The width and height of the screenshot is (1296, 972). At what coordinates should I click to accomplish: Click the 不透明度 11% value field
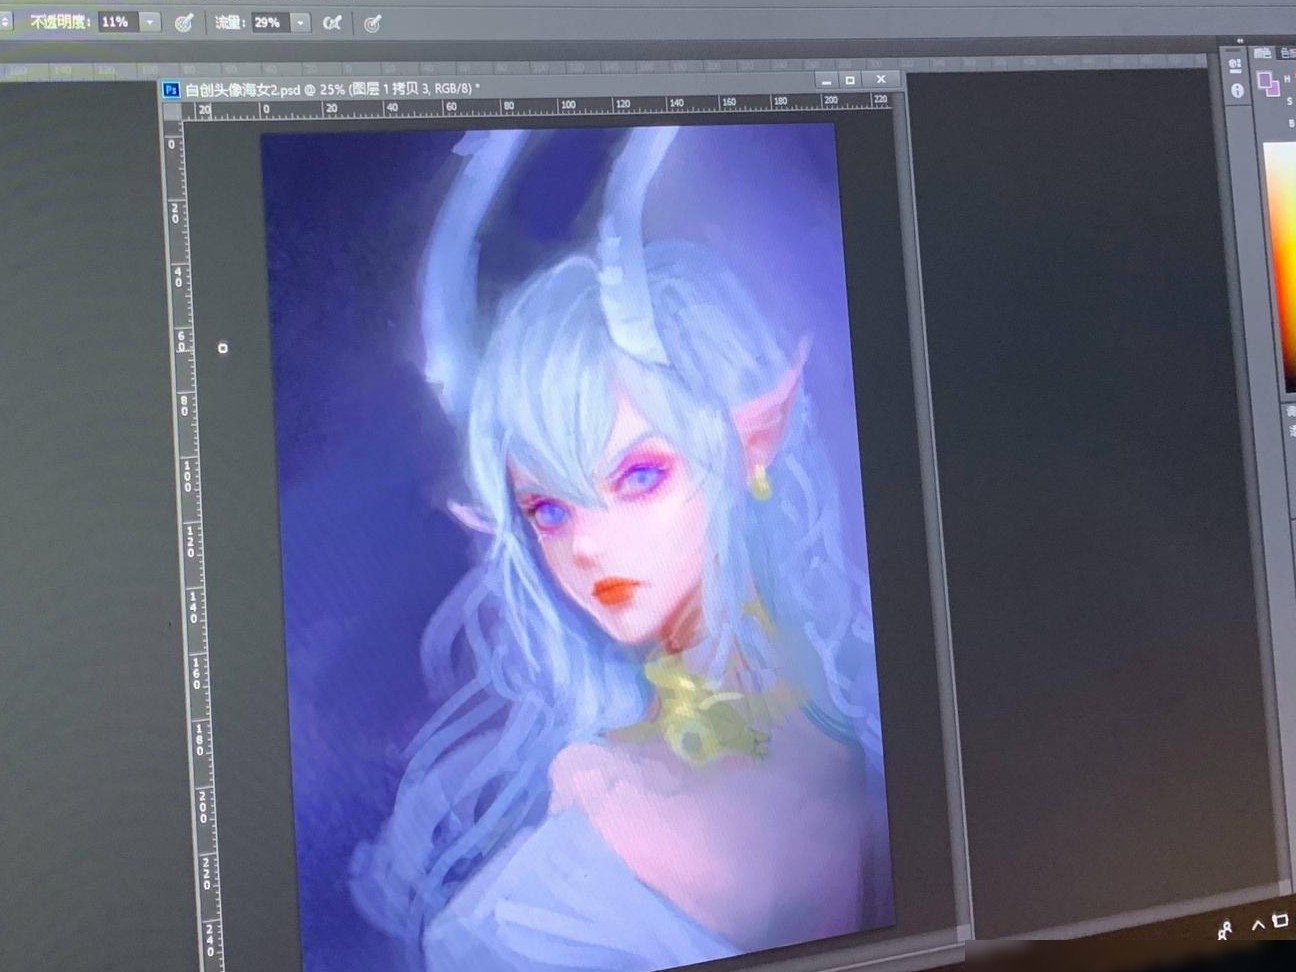pyautogui.click(x=118, y=21)
